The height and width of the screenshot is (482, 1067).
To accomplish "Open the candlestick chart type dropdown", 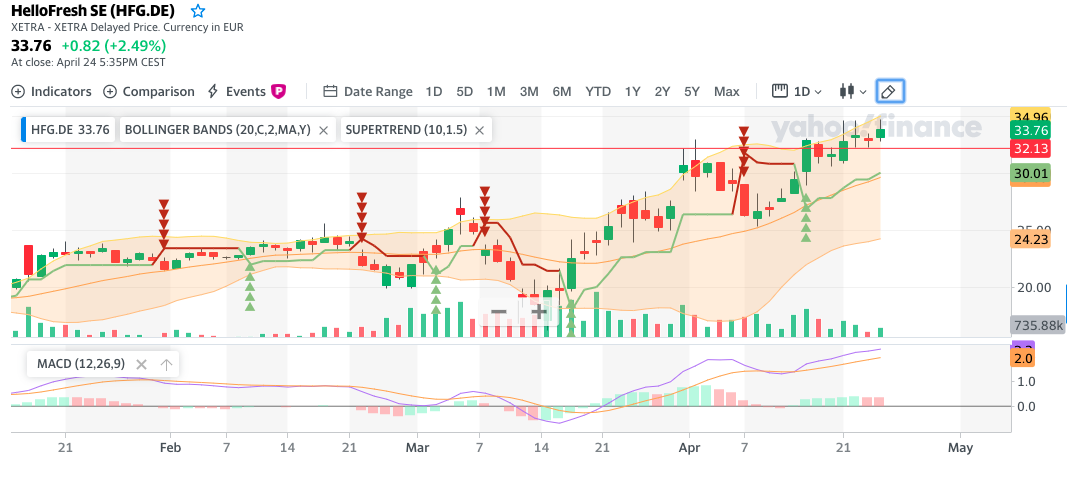I will [x=853, y=91].
